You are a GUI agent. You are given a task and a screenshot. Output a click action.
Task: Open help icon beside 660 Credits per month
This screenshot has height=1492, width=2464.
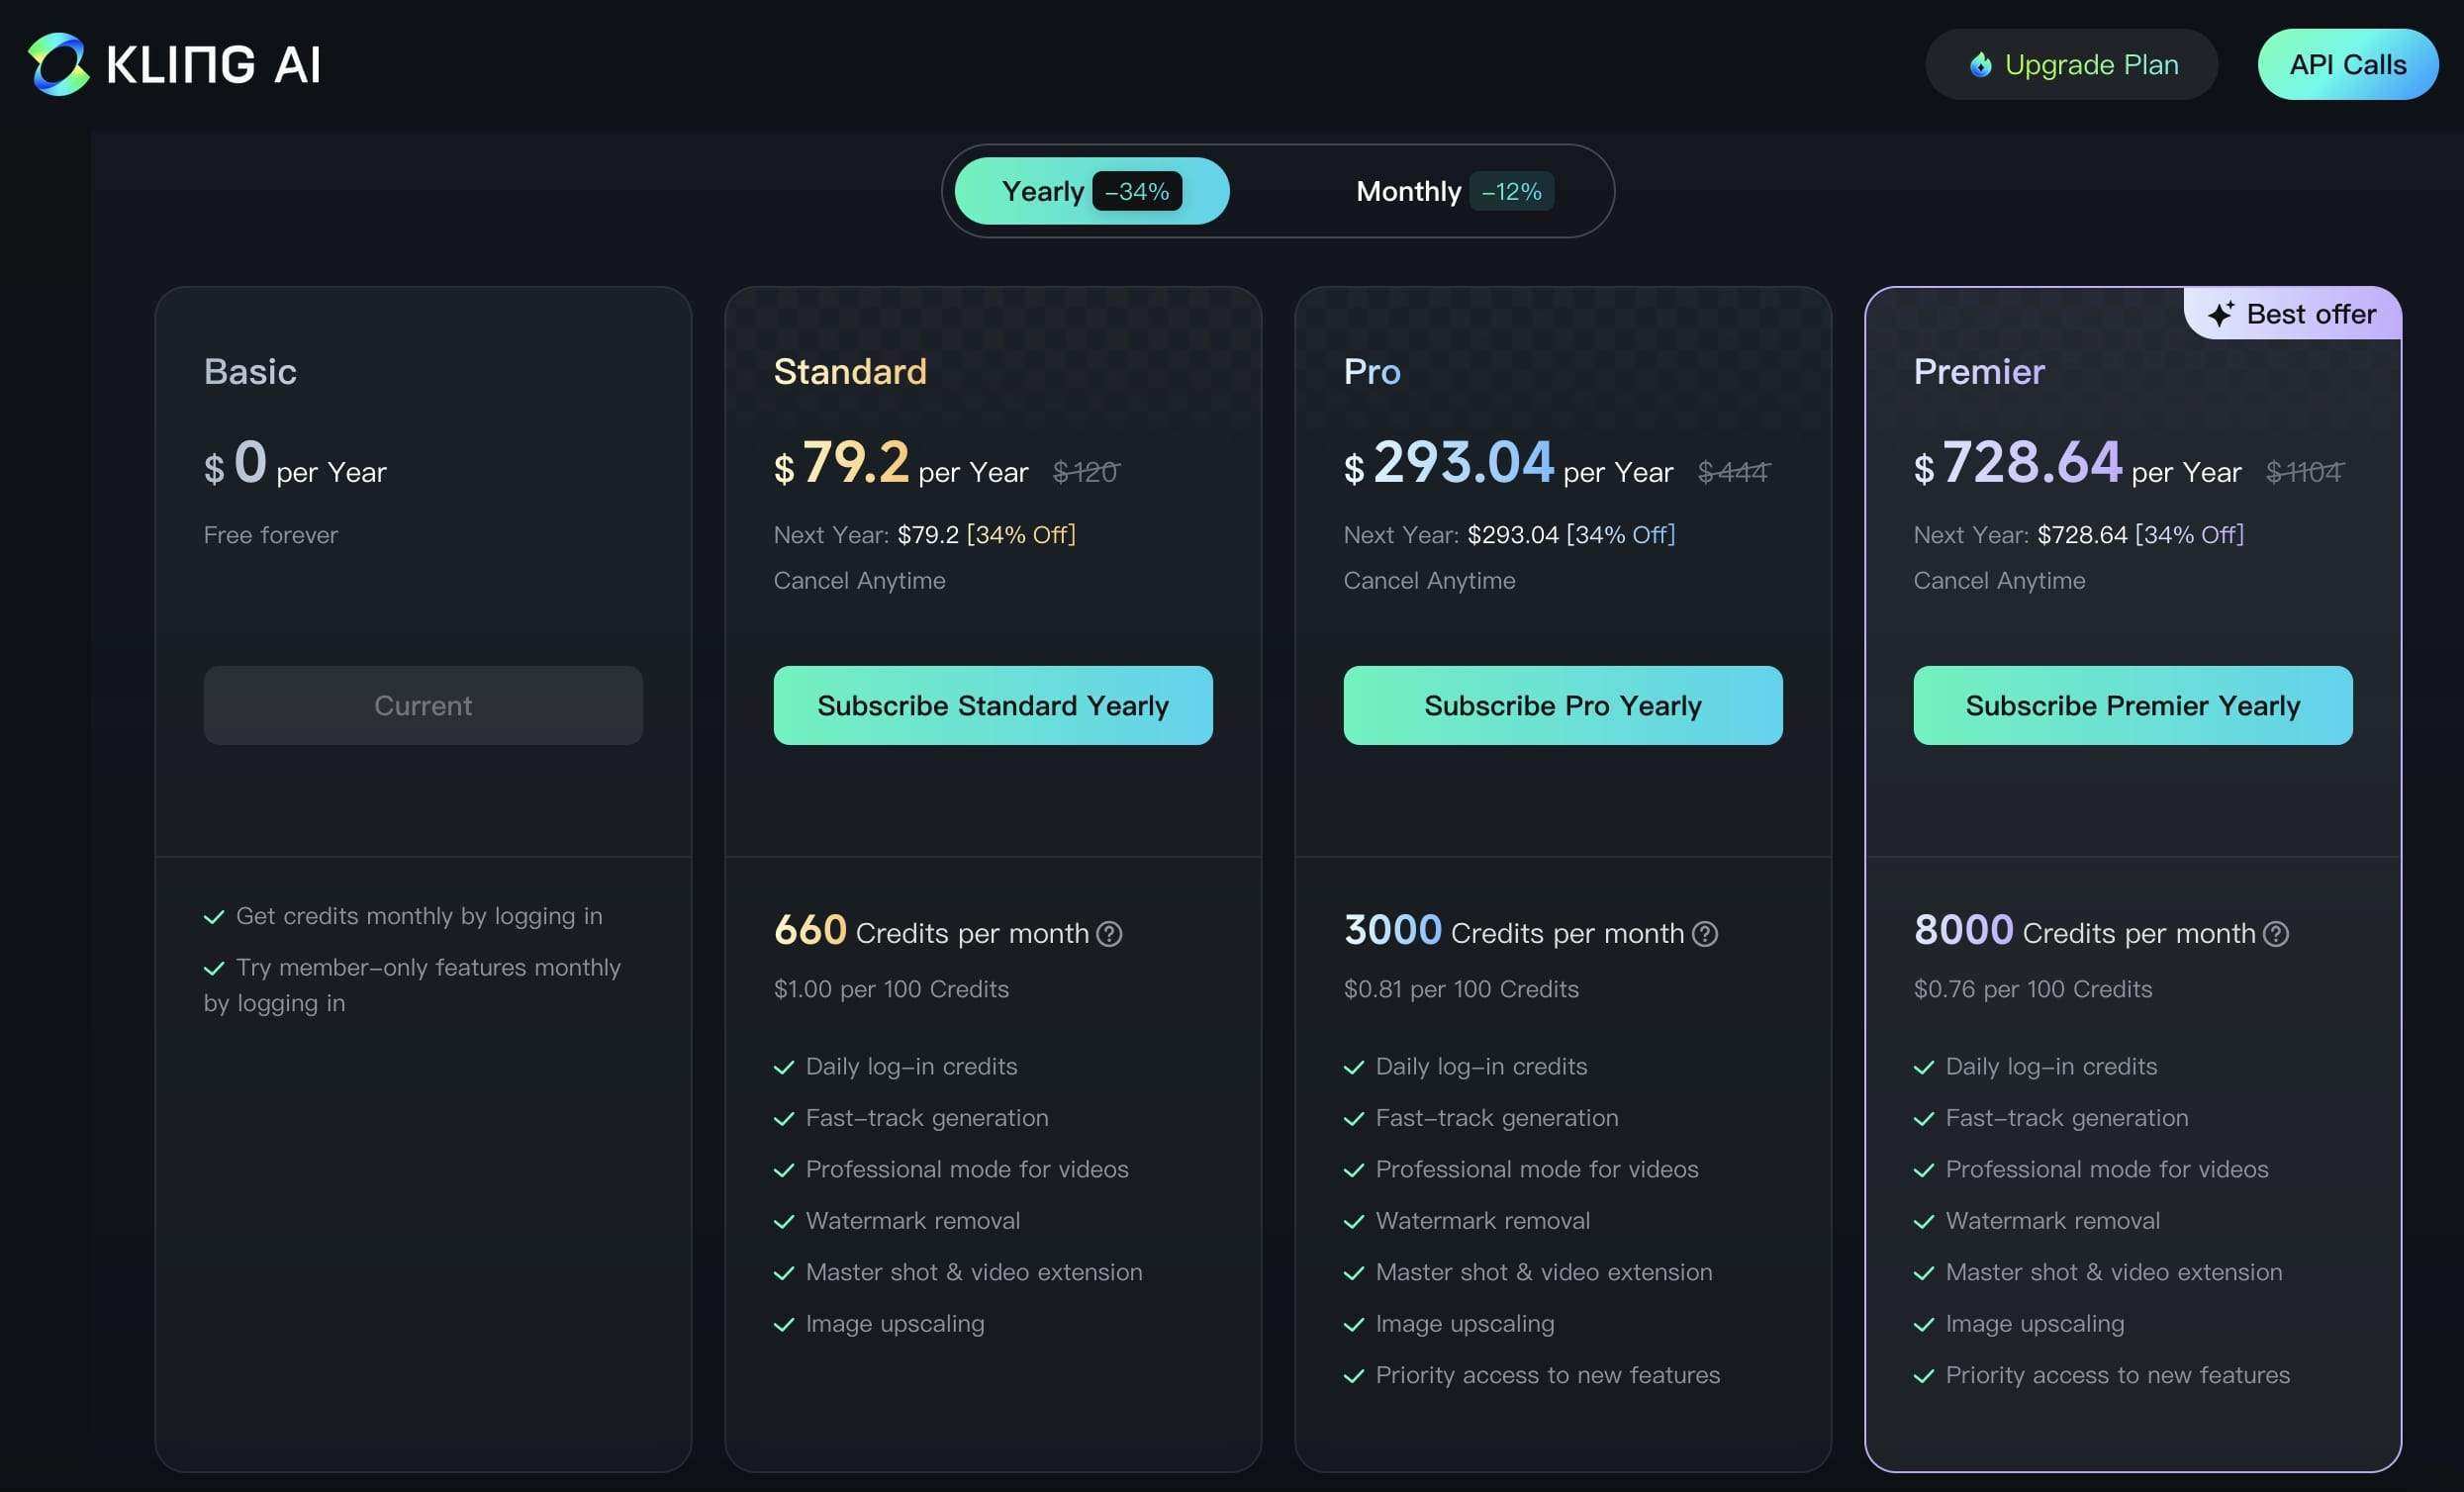click(x=1109, y=934)
